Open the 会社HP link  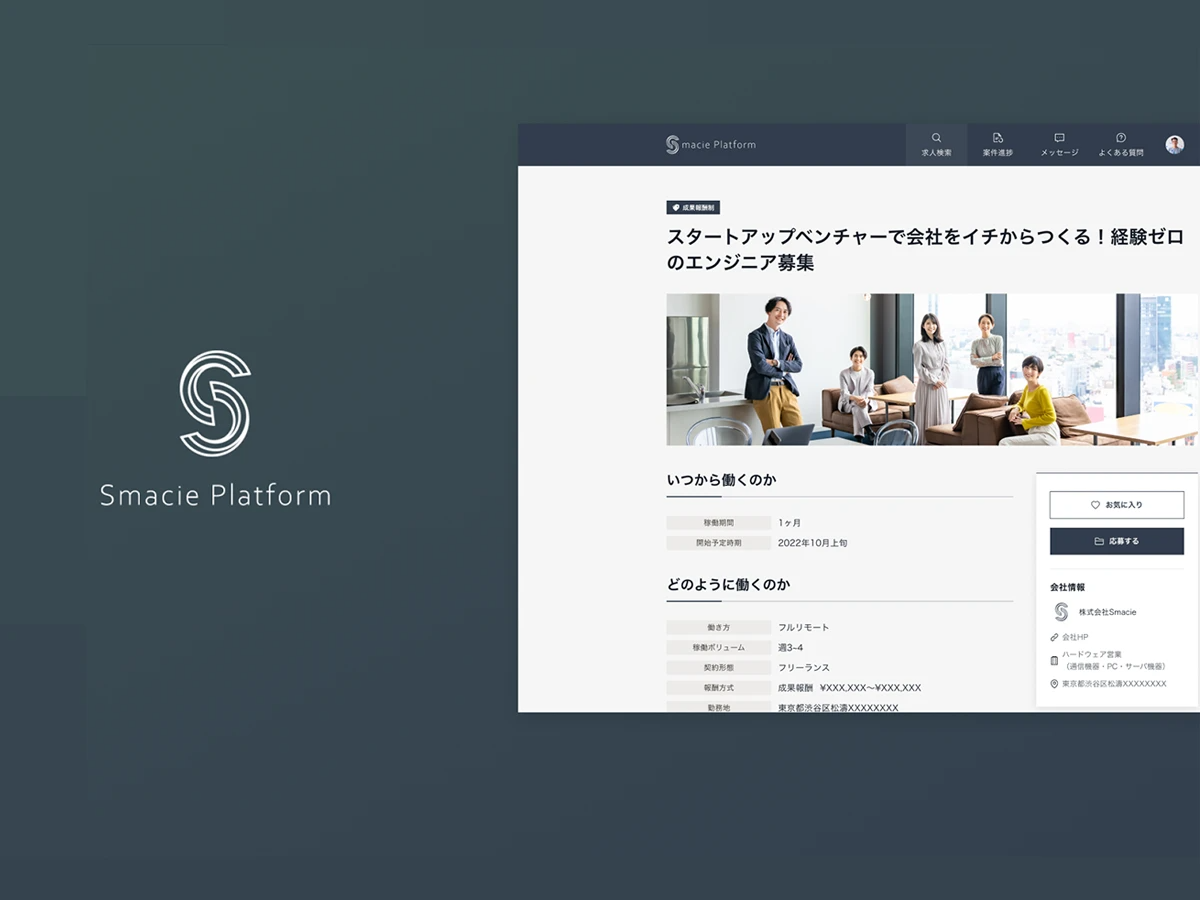click(1075, 637)
